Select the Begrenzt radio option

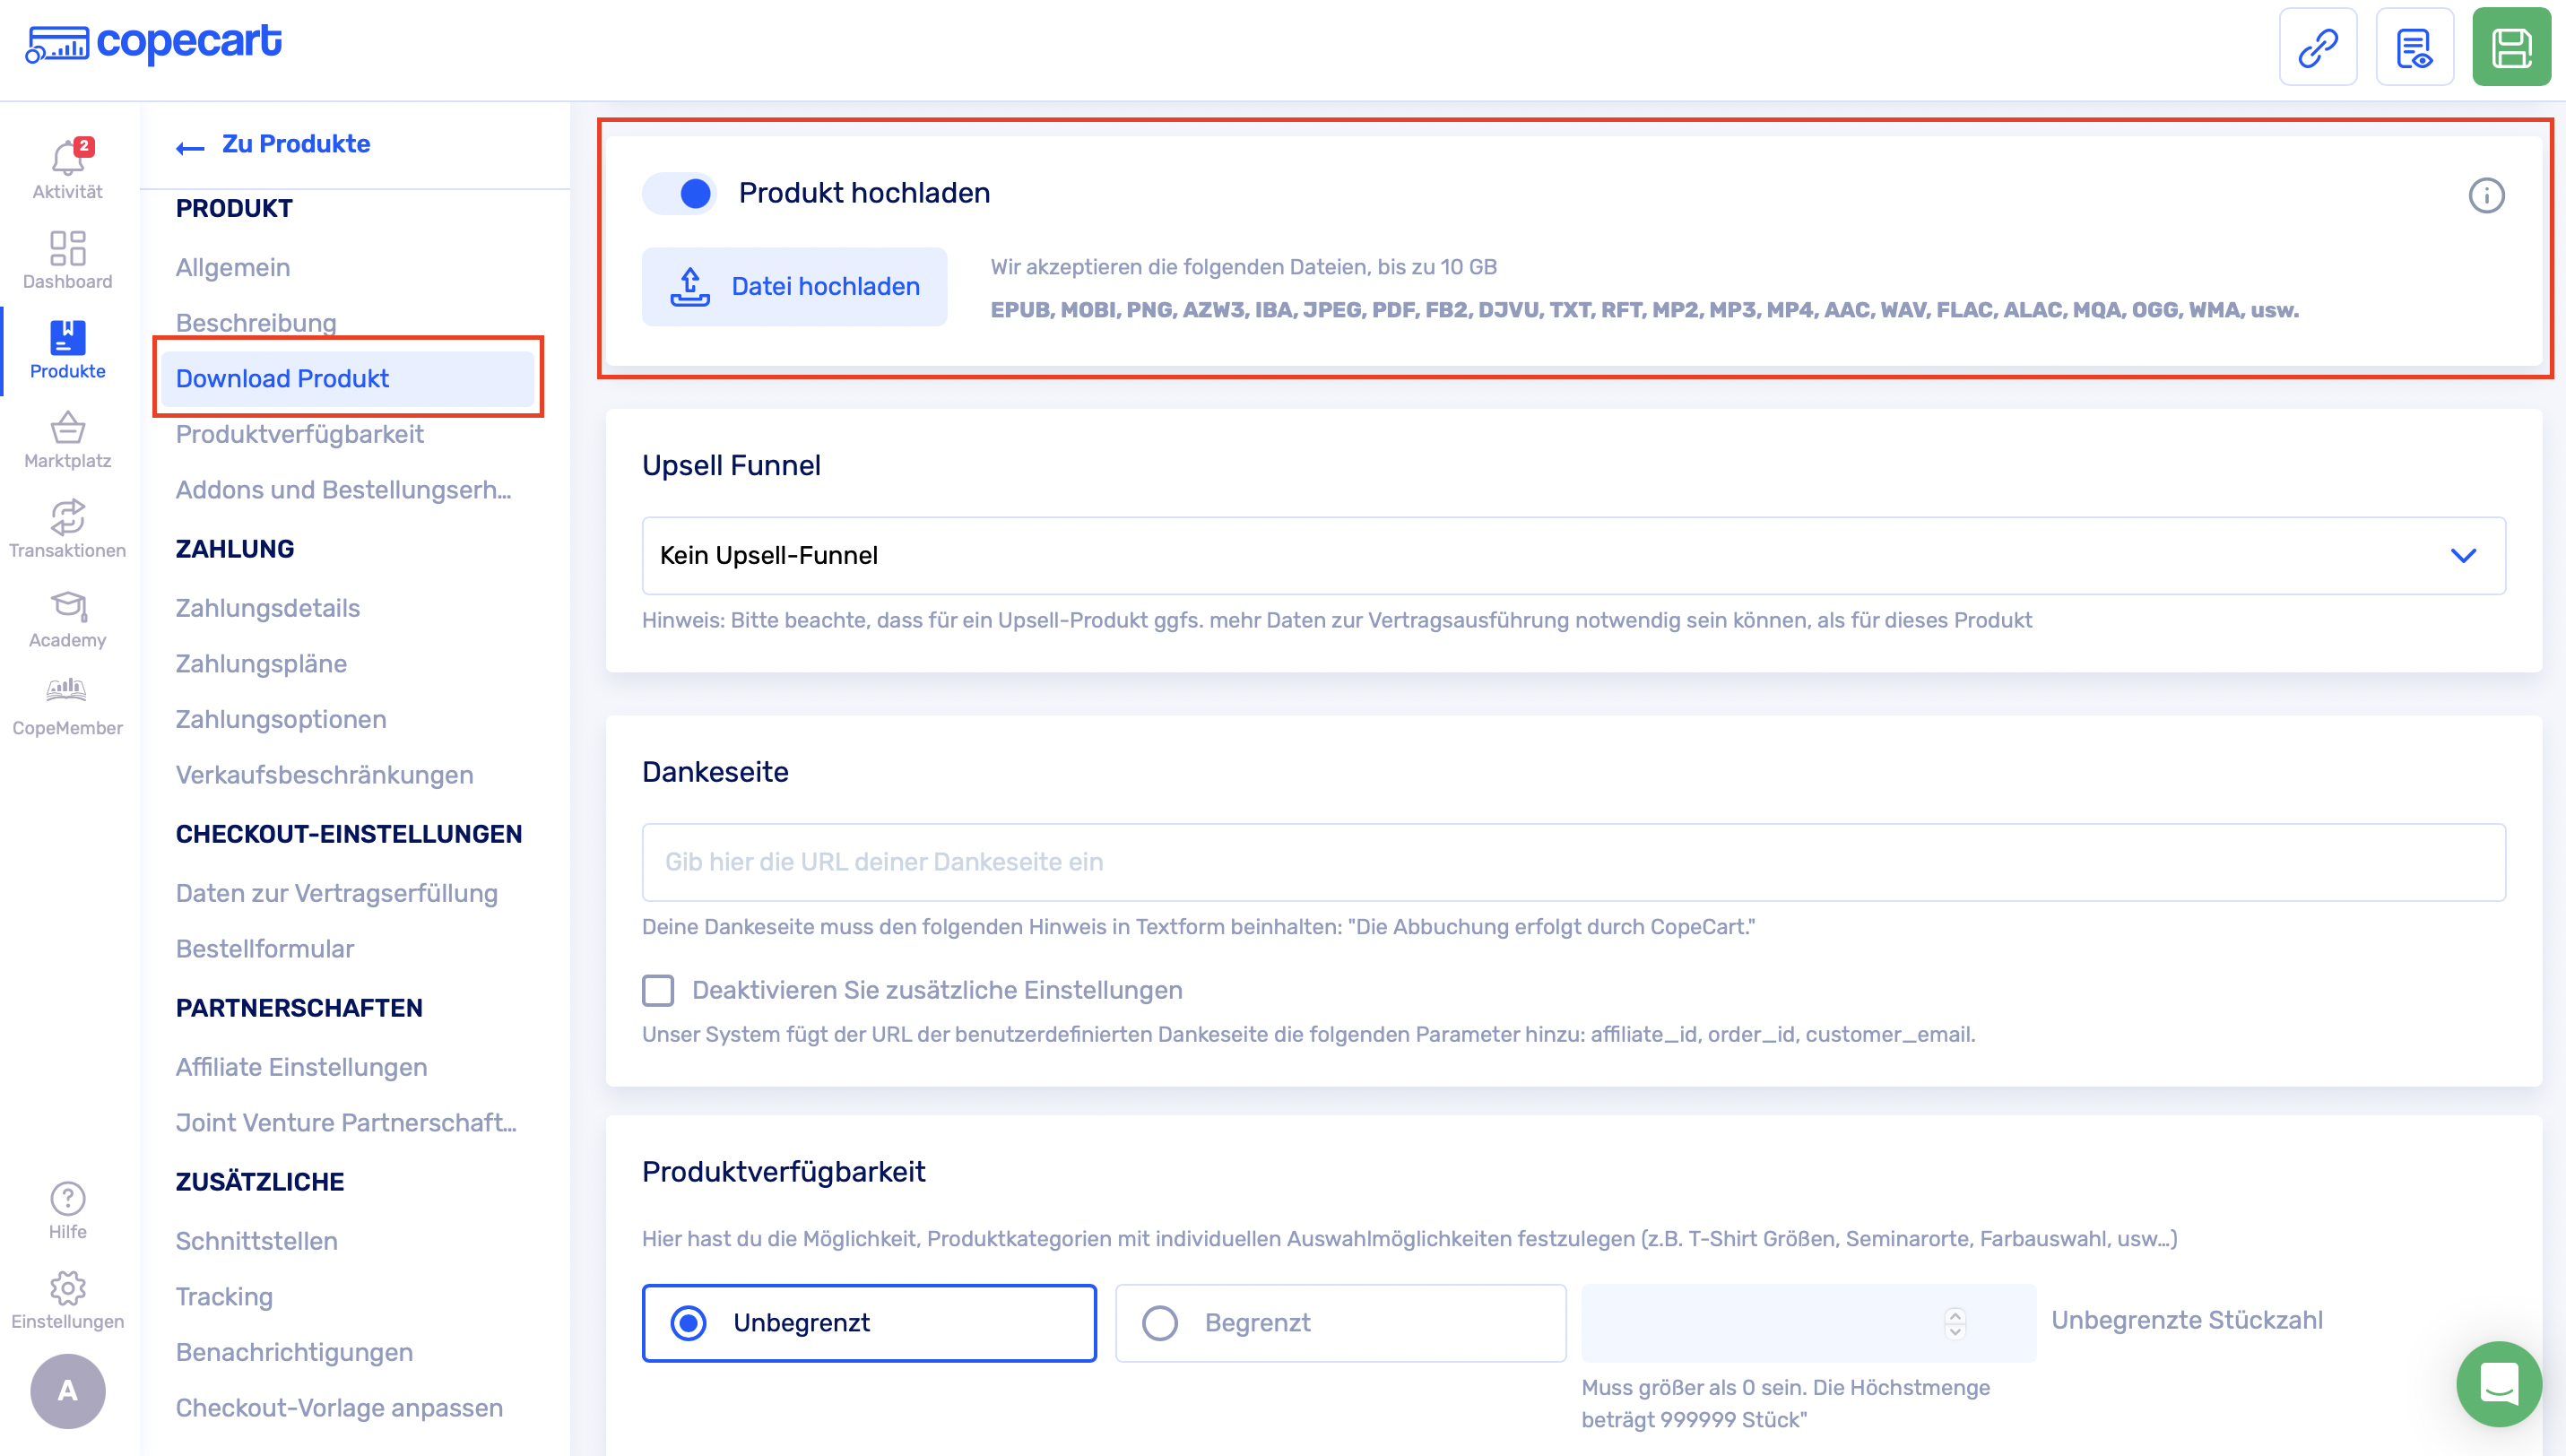[x=1160, y=1323]
